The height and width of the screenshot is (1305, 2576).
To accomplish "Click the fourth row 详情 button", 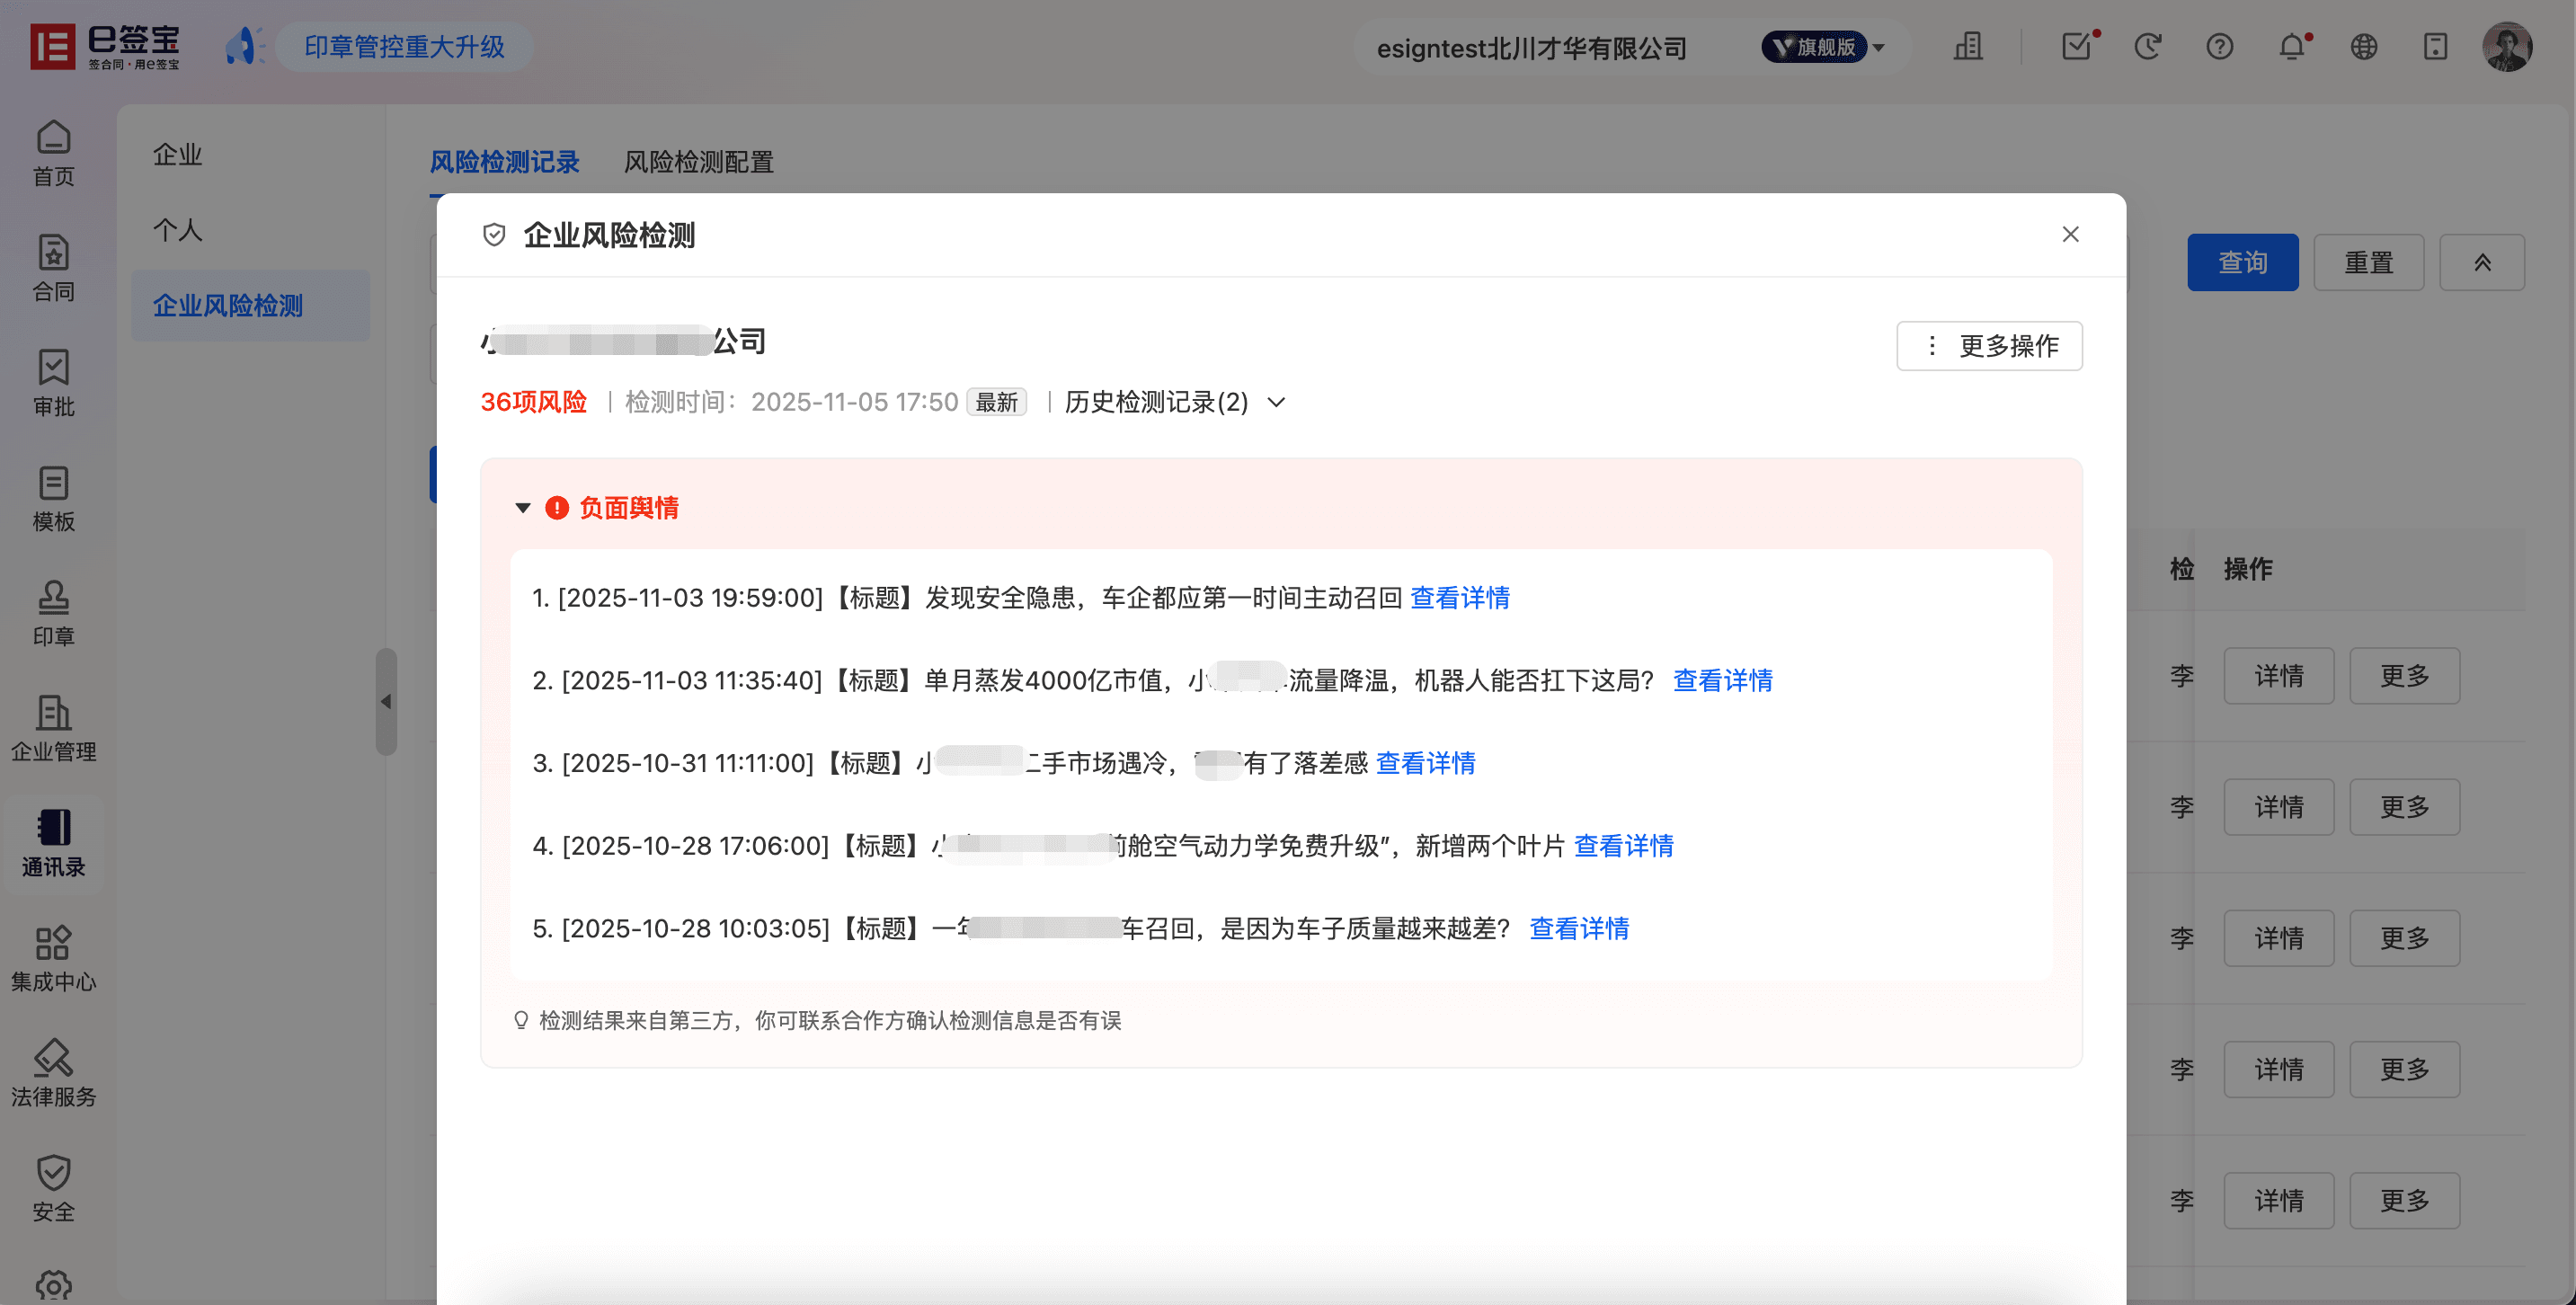I will (2278, 1069).
